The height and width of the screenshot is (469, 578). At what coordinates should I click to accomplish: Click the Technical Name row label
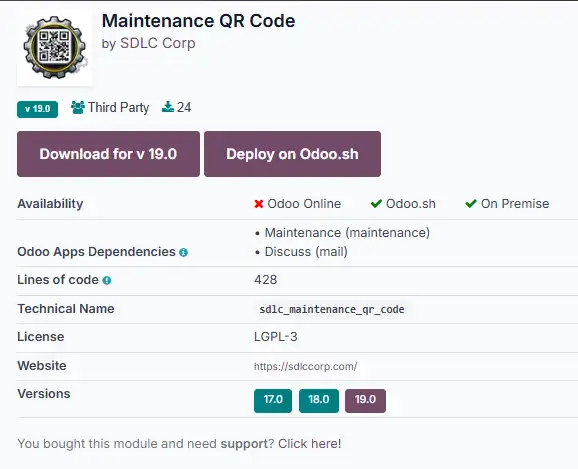click(66, 309)
